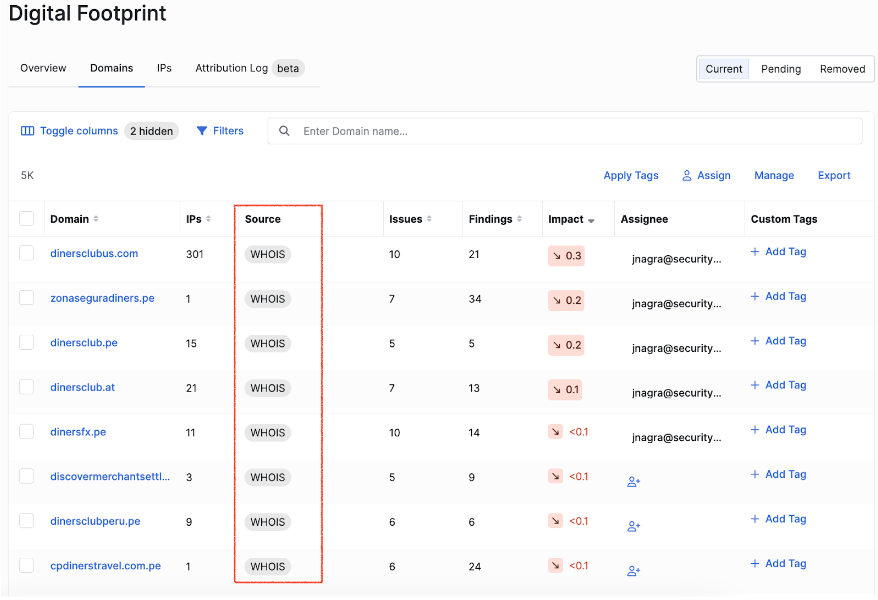Click plus icon to tag cpdinerstravel.com.pe
878x600 pixels.
(755, 564)
